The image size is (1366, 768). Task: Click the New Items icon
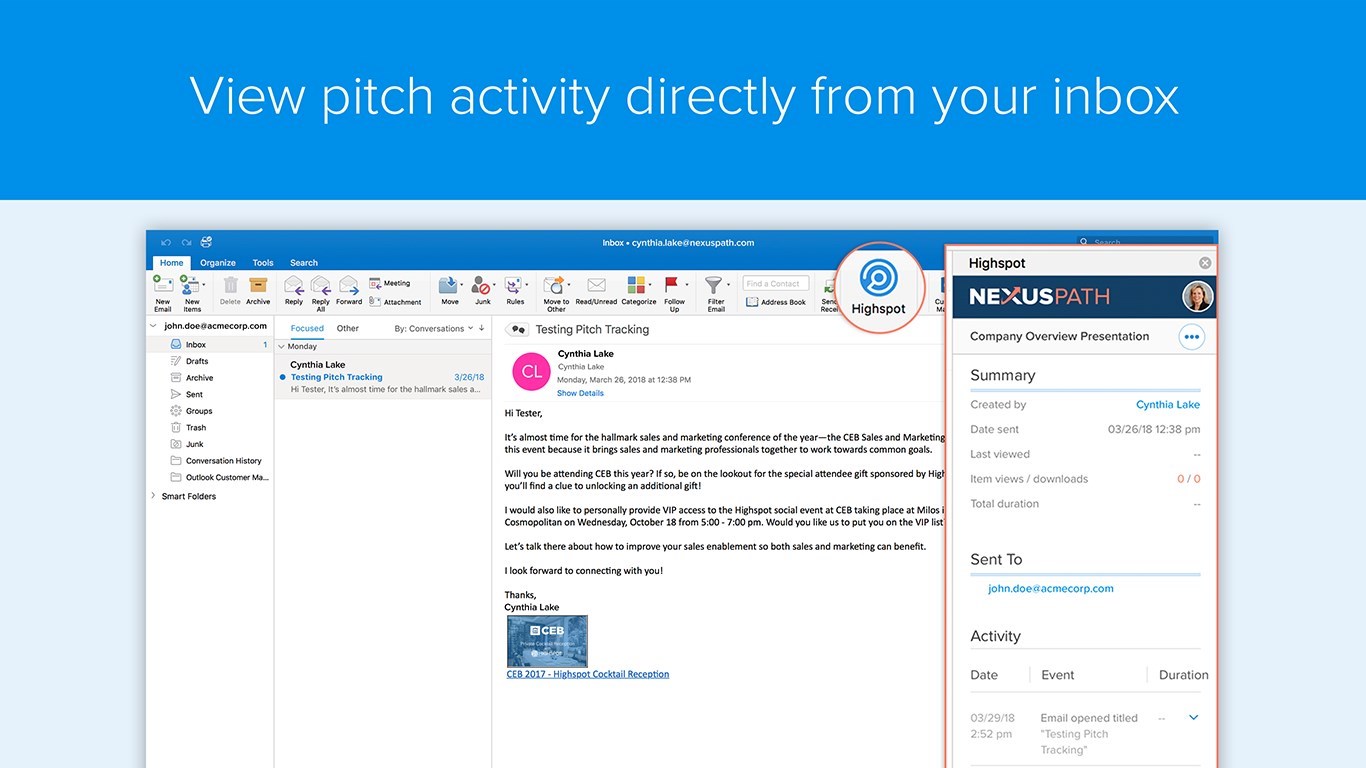tap(189, 286)
